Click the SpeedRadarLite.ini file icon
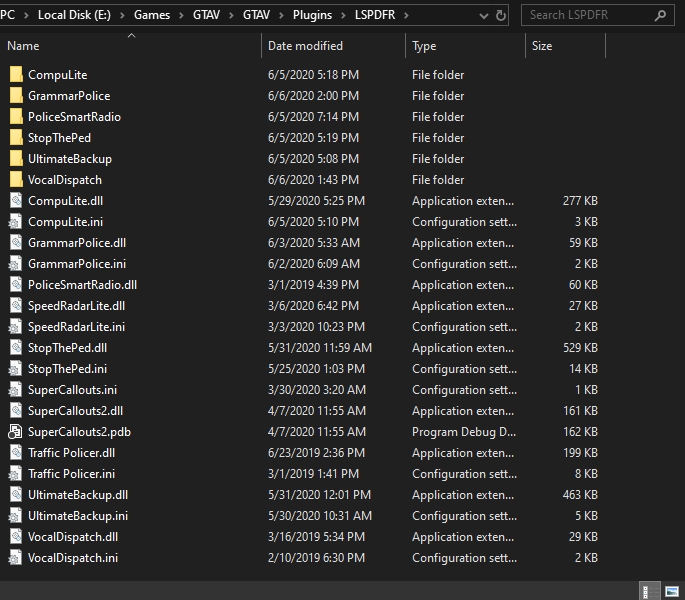685x600 pixels. pyautogui.click(x=16, y=326)
